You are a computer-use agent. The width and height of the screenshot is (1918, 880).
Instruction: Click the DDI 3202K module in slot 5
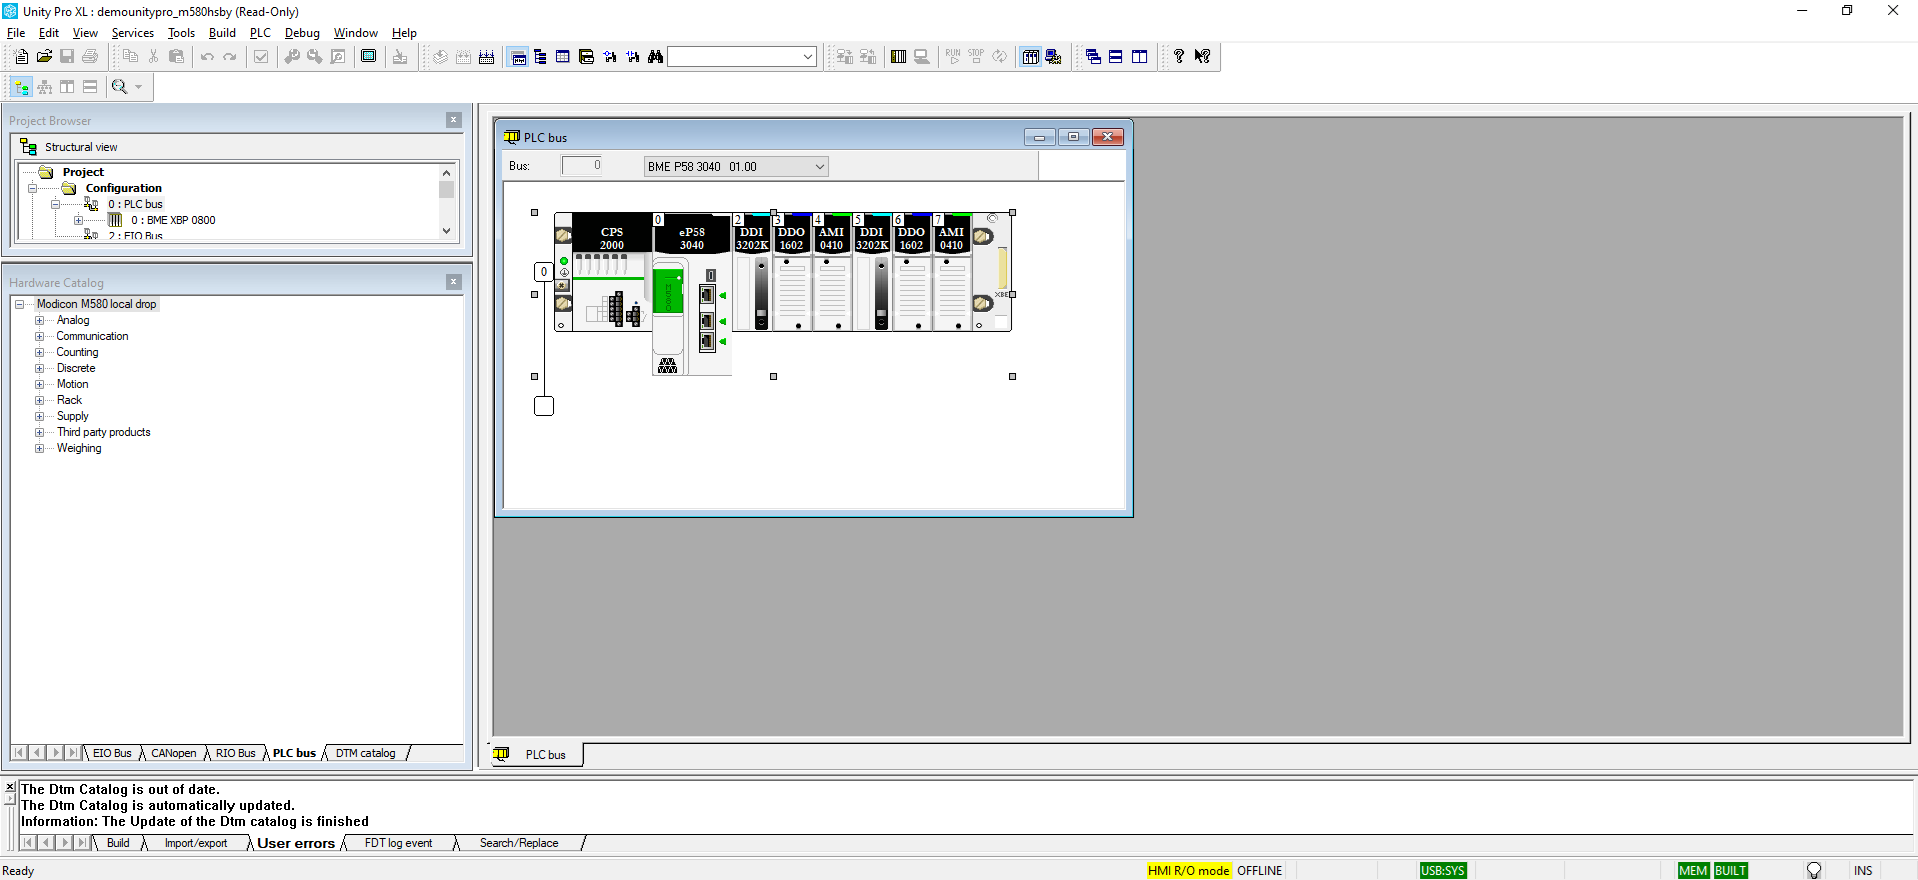click(872, 272)
